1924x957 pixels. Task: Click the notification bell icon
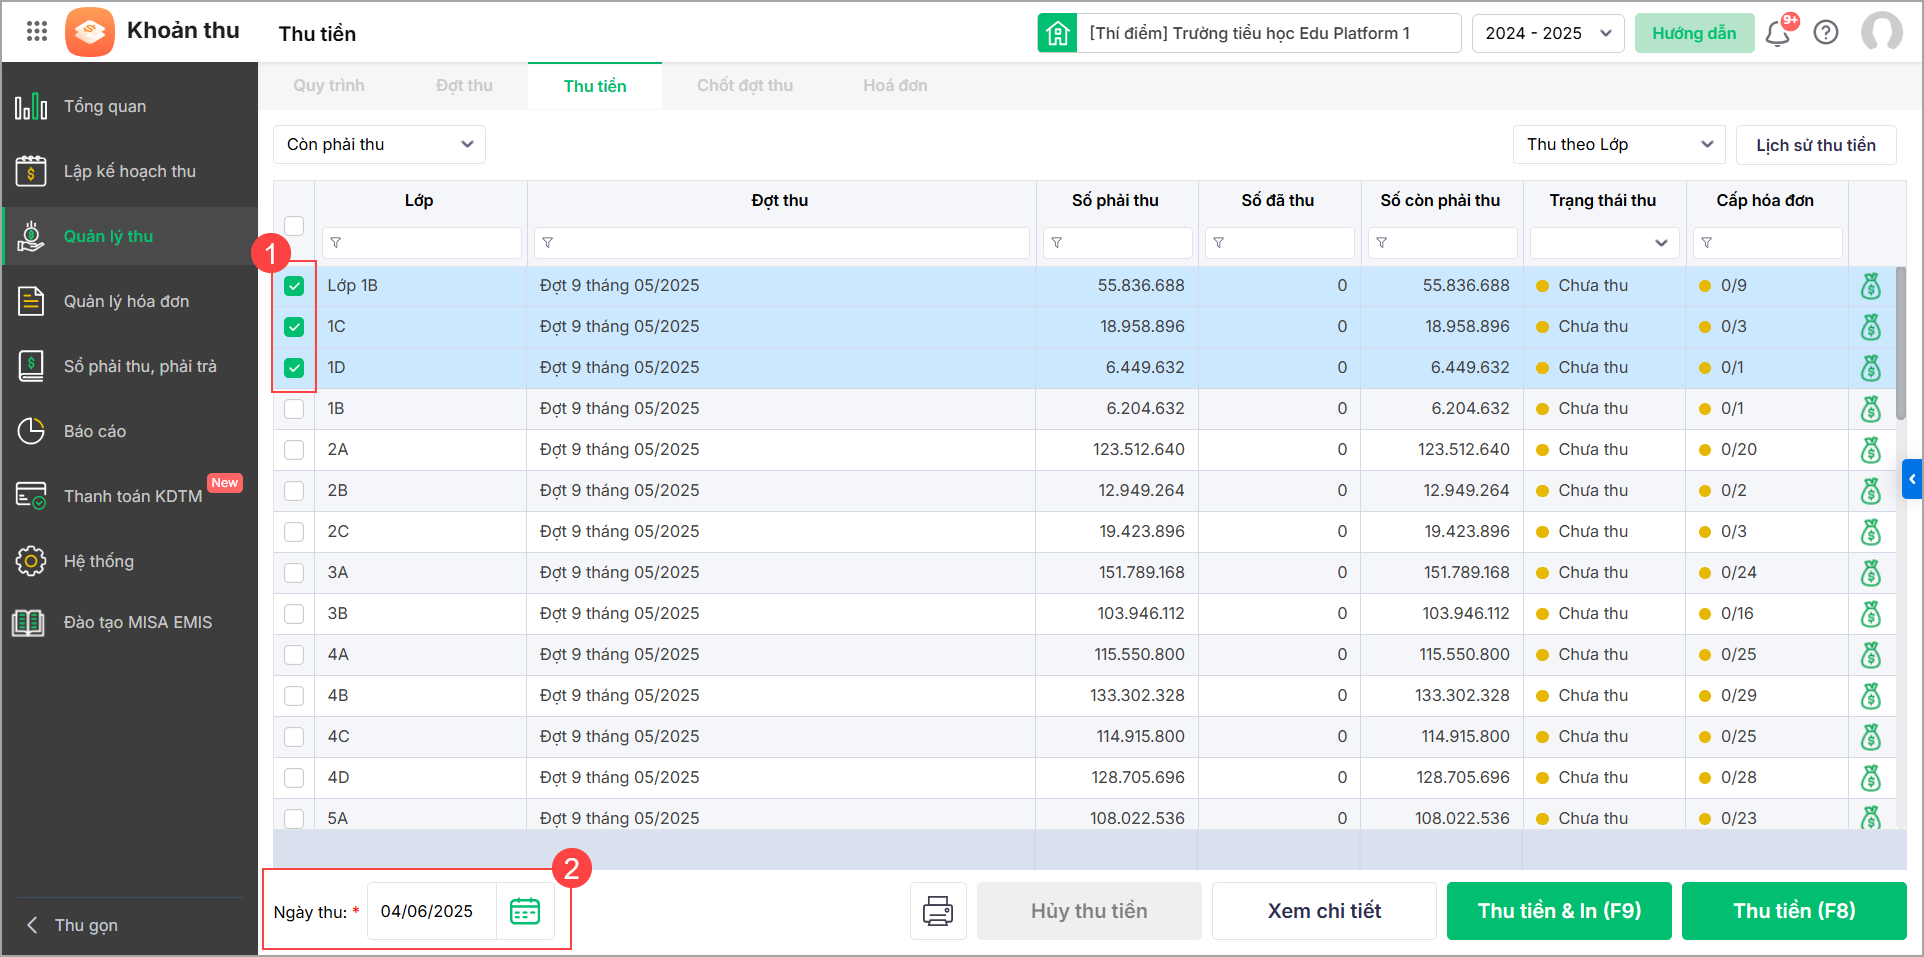coord(1777,34)
